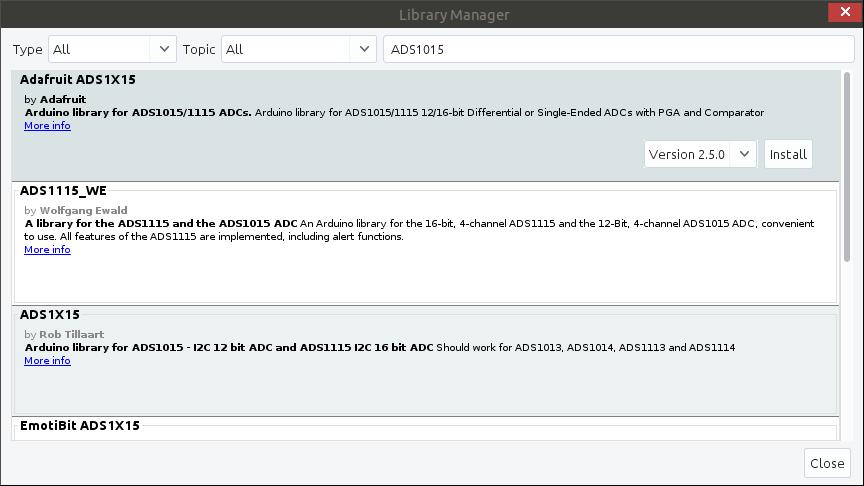Select the EmotiBit ADS1X15 library entry
864x486 pixels.
pyautogui.click(x=80, y=425)
